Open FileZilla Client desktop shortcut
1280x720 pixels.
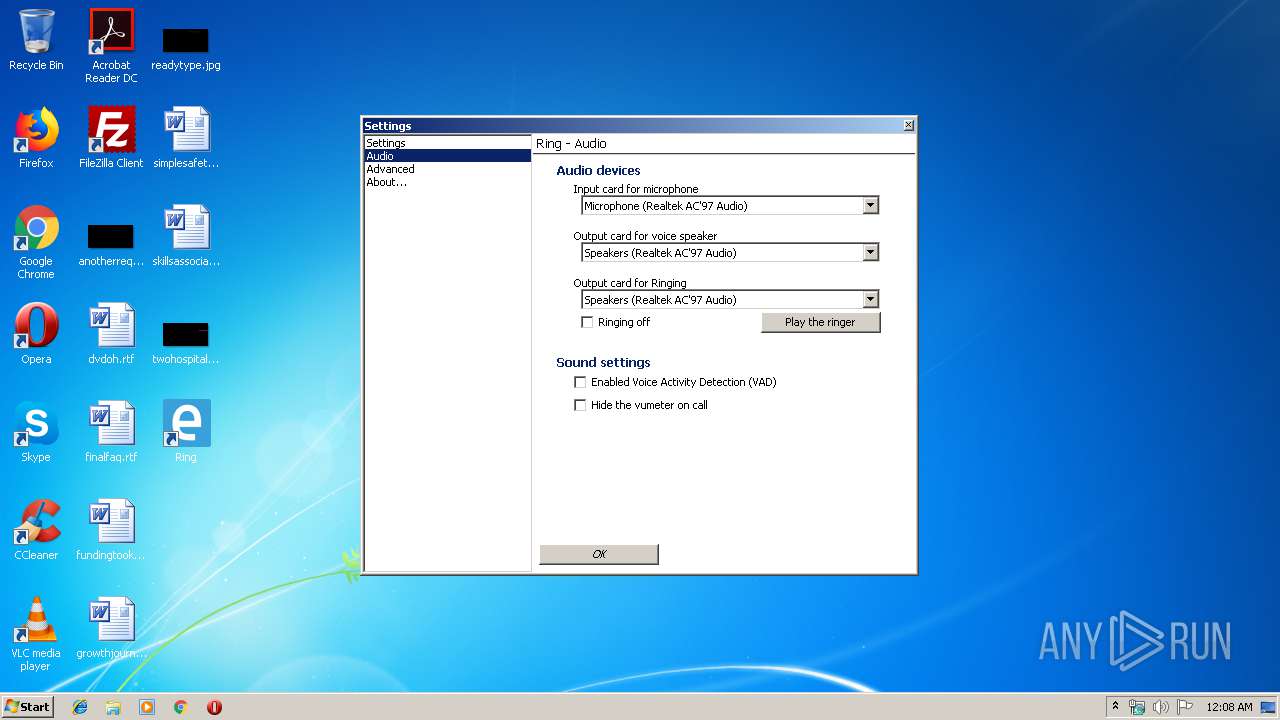[111, 138]
